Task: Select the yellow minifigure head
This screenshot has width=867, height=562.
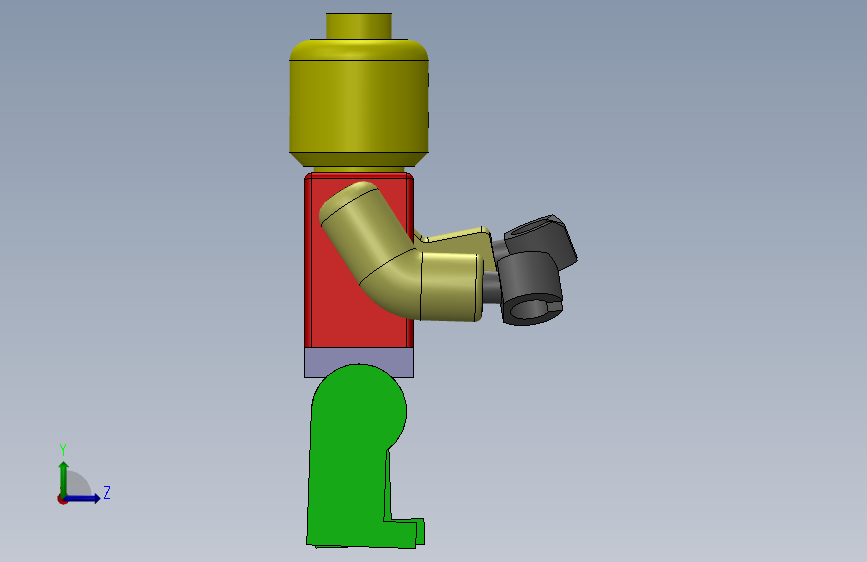Action: click(359, 105)
